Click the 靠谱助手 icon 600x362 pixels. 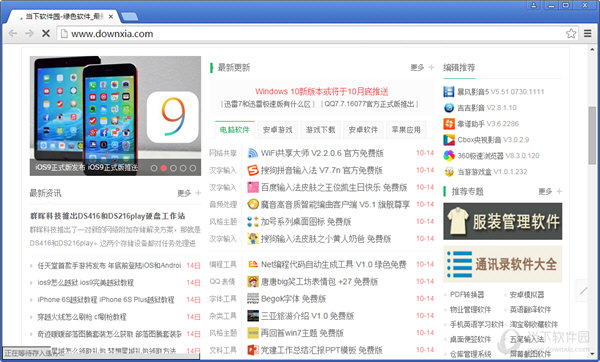pos(449,124)
